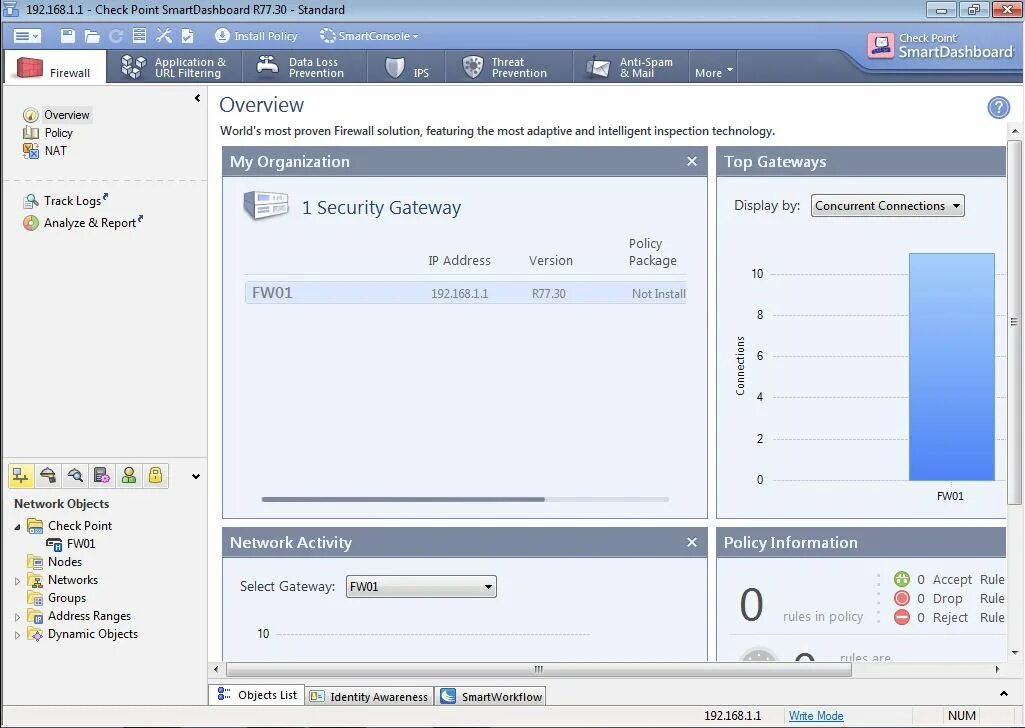Viewport: 1025px width, 728px height.
Task: Save policy with the floppy disk icon
Action: click(67, 36)
